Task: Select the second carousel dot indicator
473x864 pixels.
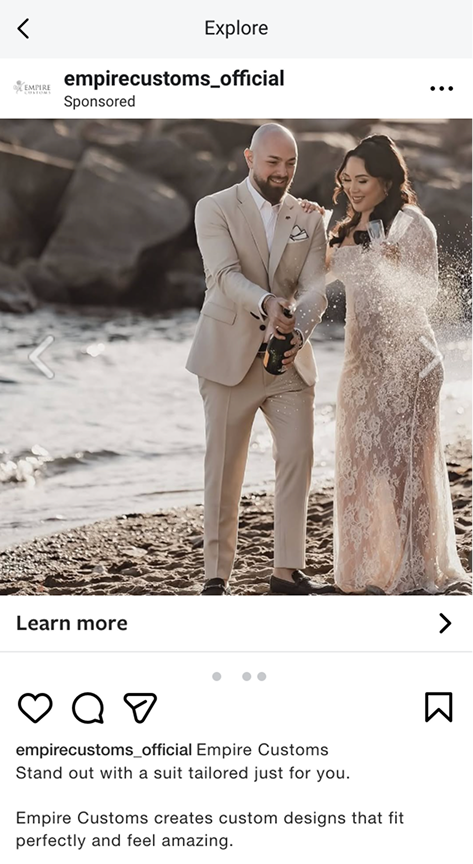Action: click(x=246, y=676)
